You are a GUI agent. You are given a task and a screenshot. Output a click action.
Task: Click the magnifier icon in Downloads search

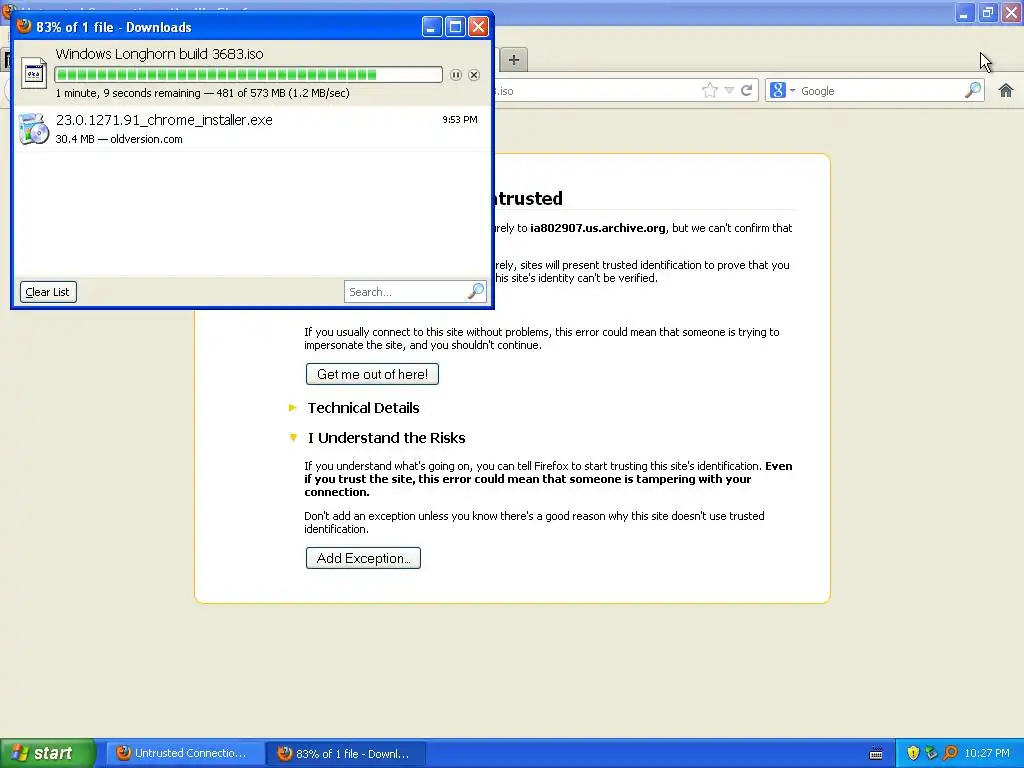tap(476, 291)
